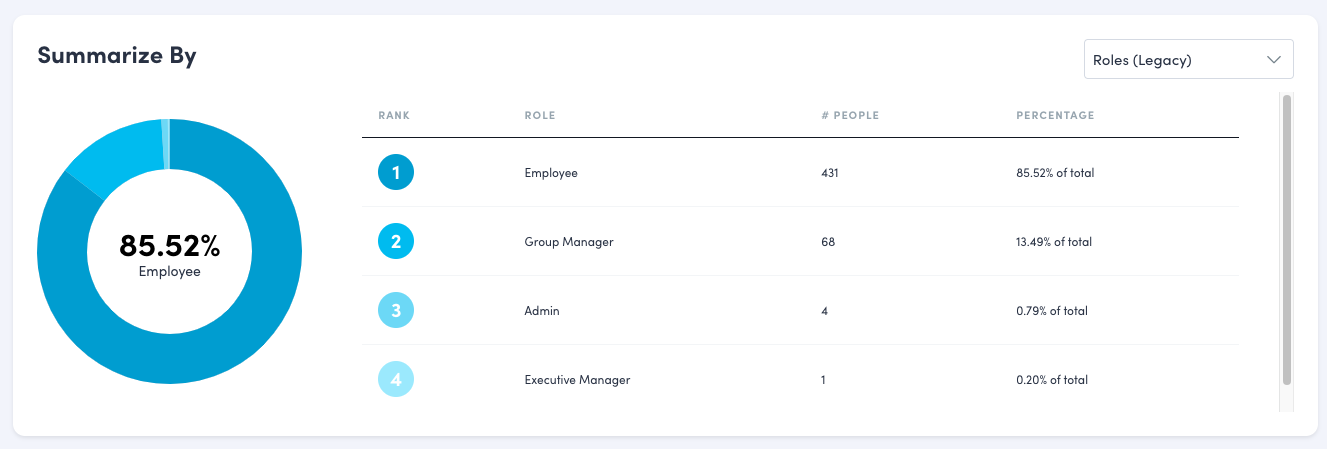
Task: Click the rank 1 circle badge
Action: pyautogui.click(x=396, y=173)
